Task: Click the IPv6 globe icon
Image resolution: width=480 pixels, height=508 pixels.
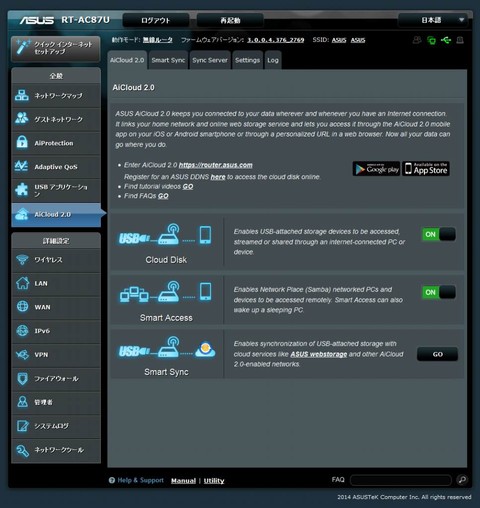Action: (22, 331)
